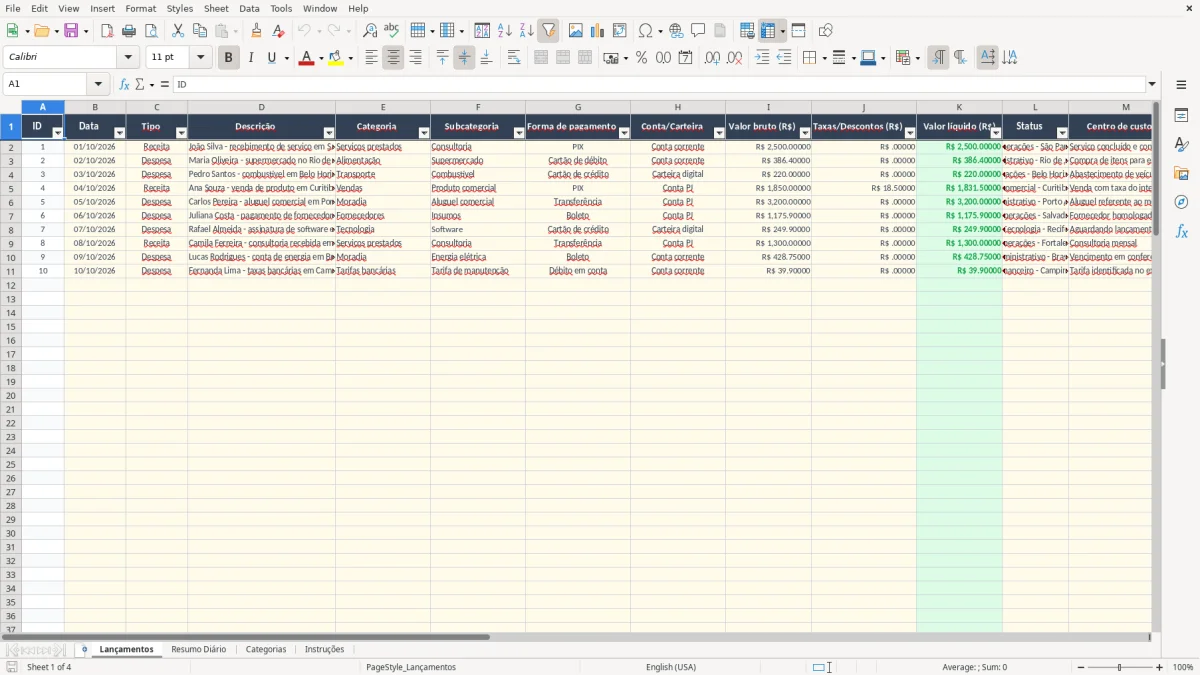Click the yellow background highlight color
This screenshot has height=675, width=1200.
(336, 58)
